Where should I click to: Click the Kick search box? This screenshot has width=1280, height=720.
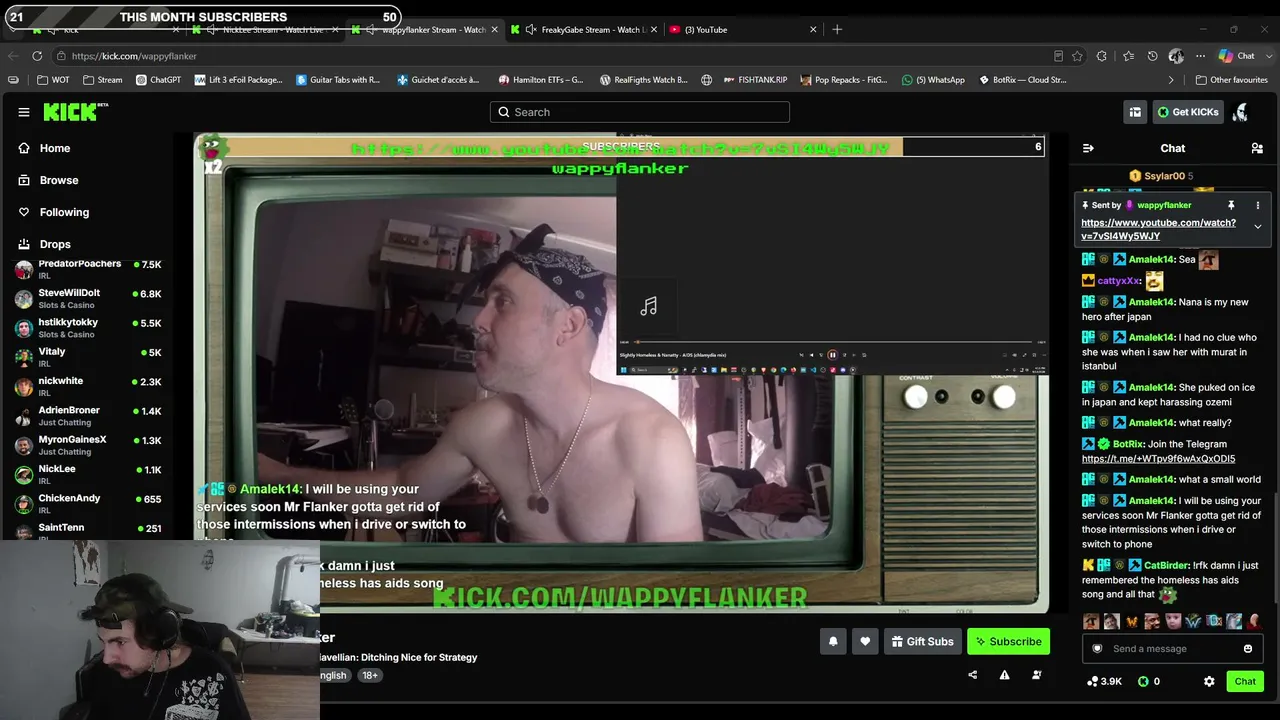coord(640,112)
